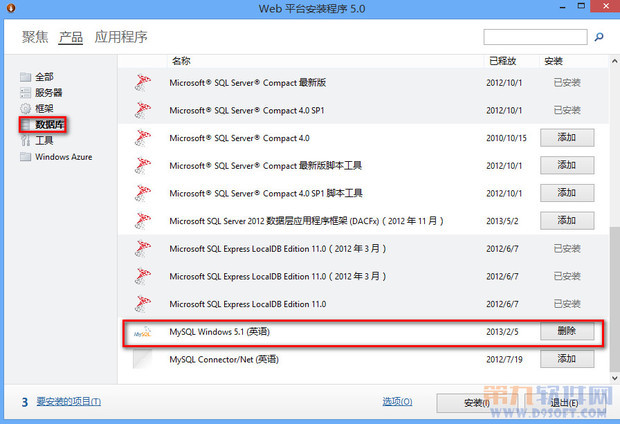Click the 名称 column header
This screenshot has width=620, height=424.
pos(181,61)
